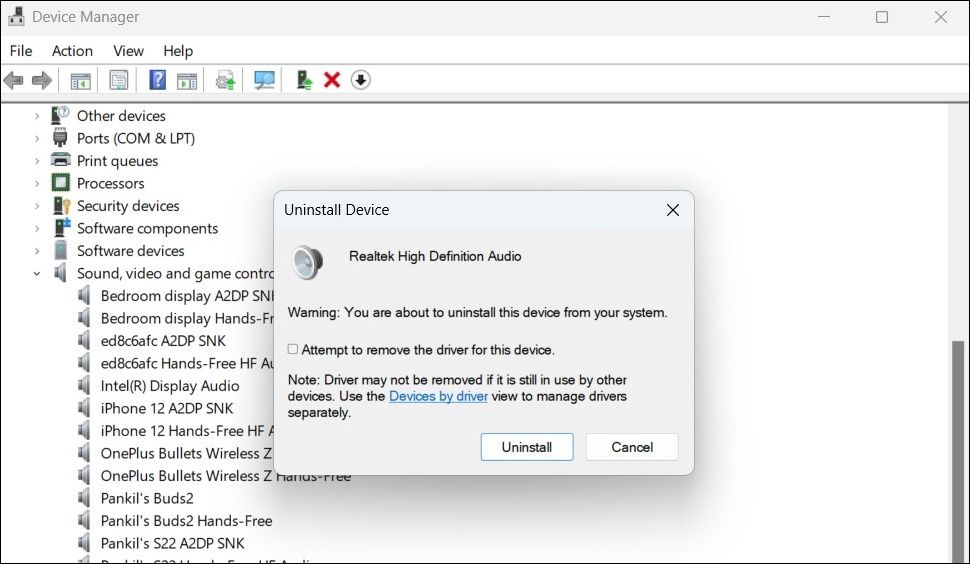Click the speaker icon beside Pankil's Buds2
This screenshot has height=564, width=970.
(x=84, y=498)
